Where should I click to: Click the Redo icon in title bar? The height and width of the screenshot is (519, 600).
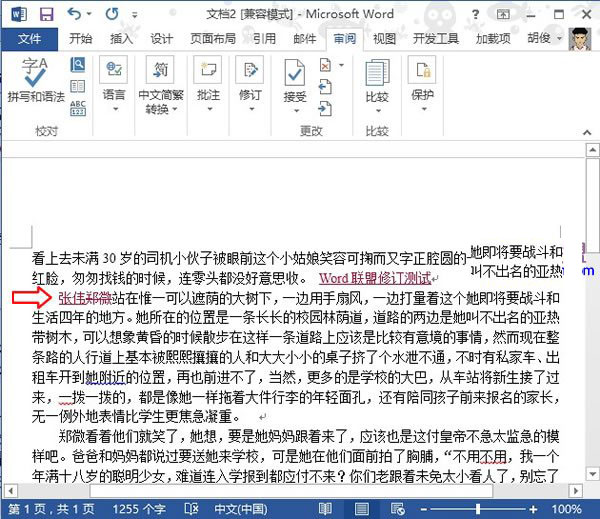pyautogui.click(x=109, y=14)
